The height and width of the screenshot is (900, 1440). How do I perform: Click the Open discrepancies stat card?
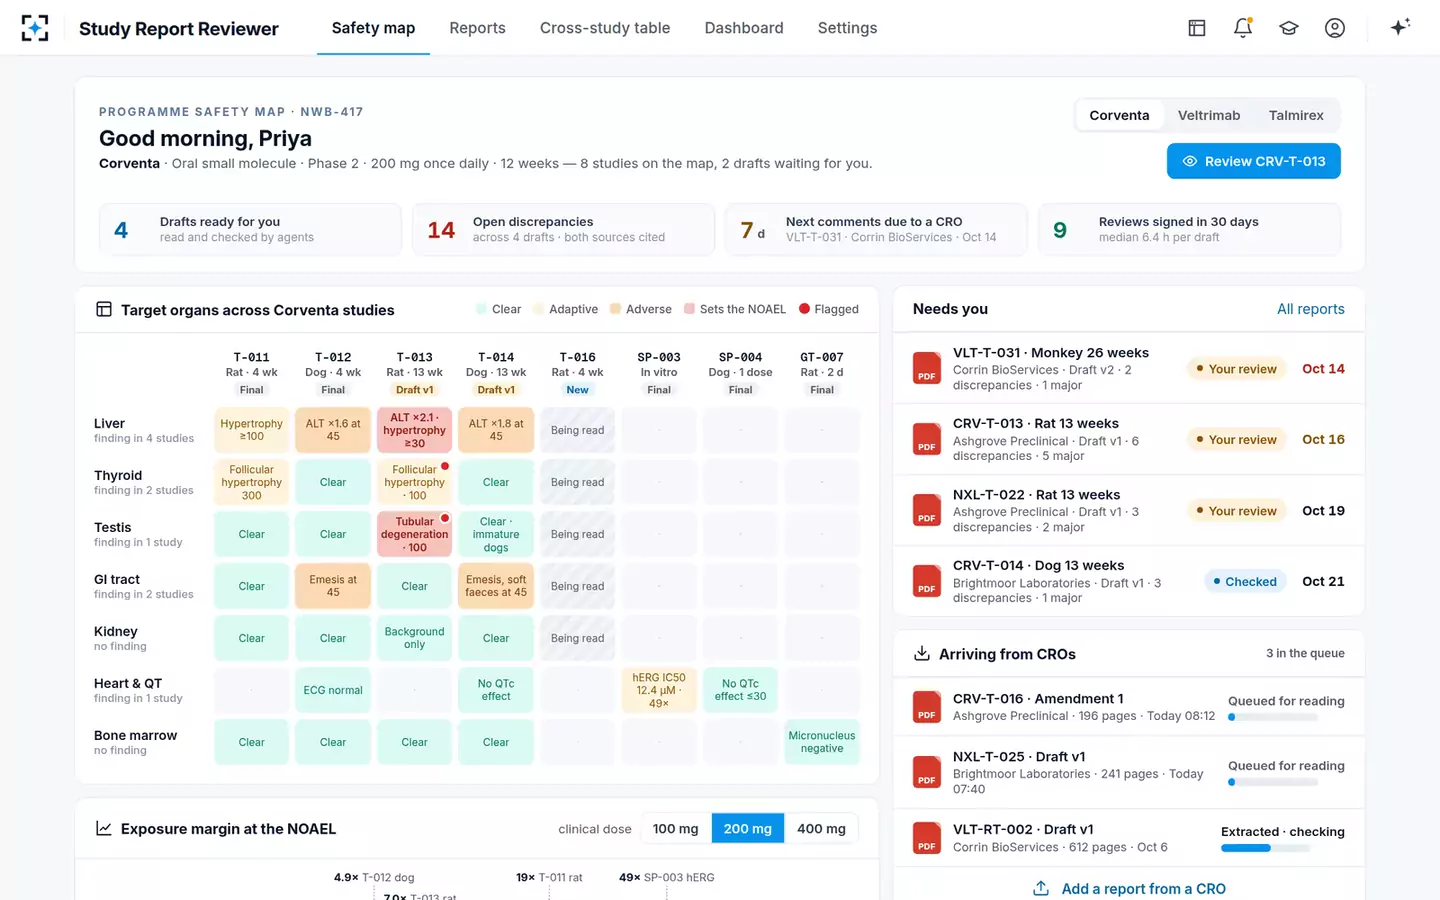(x=564, y=230)
